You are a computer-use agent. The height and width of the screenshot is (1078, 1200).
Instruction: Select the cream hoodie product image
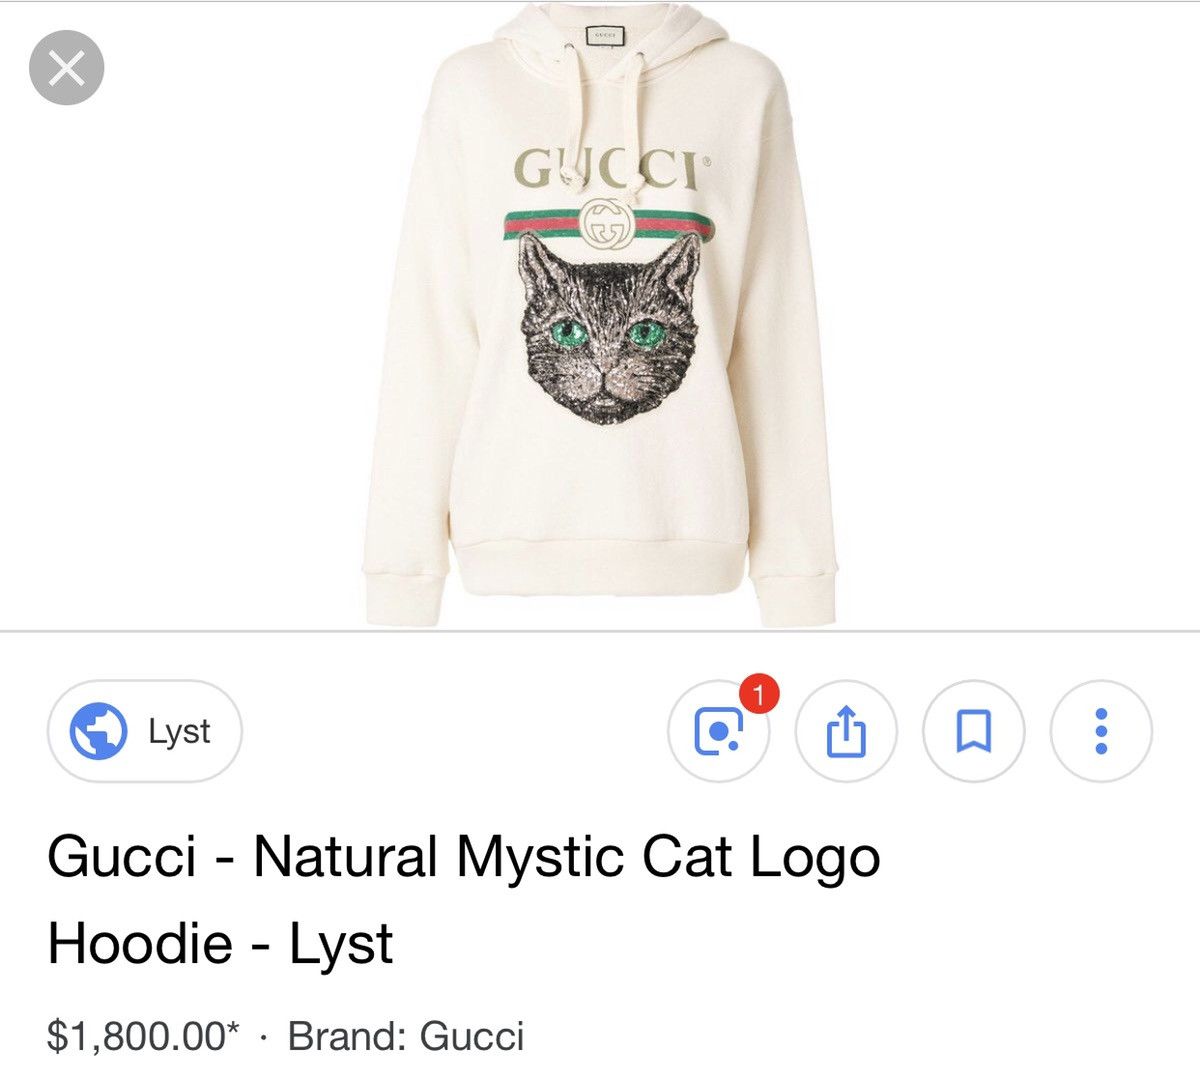(x=599, y=315)
